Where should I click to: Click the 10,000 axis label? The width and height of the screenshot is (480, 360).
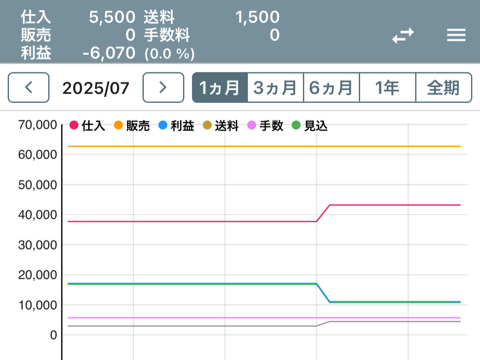(x=37, y=305)
